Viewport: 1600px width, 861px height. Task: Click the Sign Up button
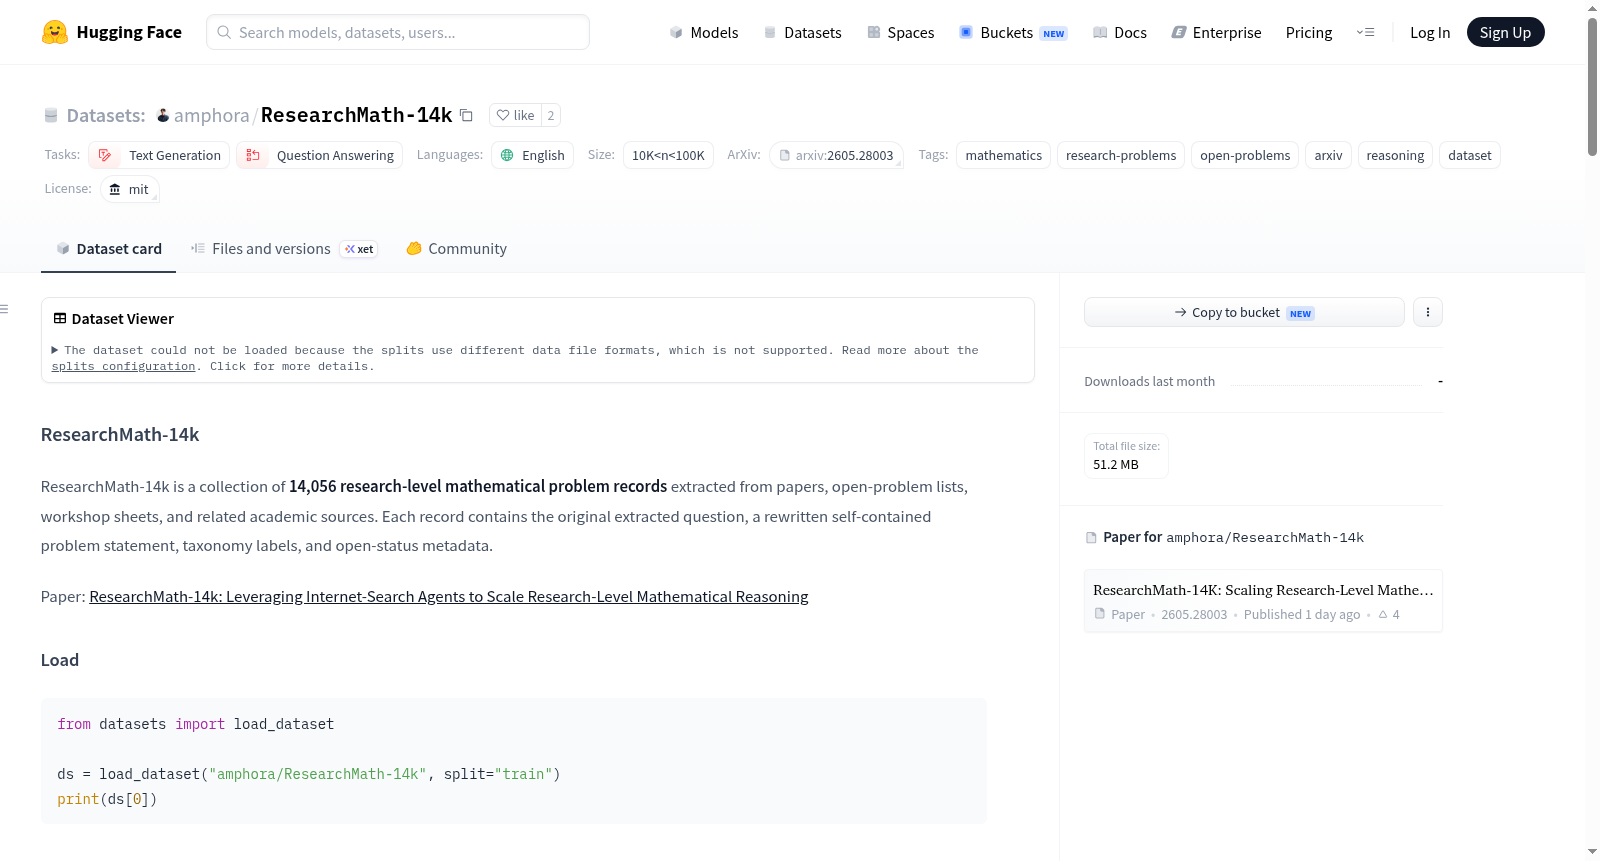pos(1505,32)
